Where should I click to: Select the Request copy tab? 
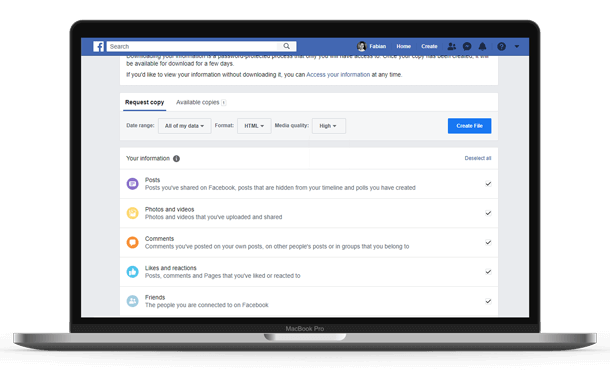[x=144, y=102]
